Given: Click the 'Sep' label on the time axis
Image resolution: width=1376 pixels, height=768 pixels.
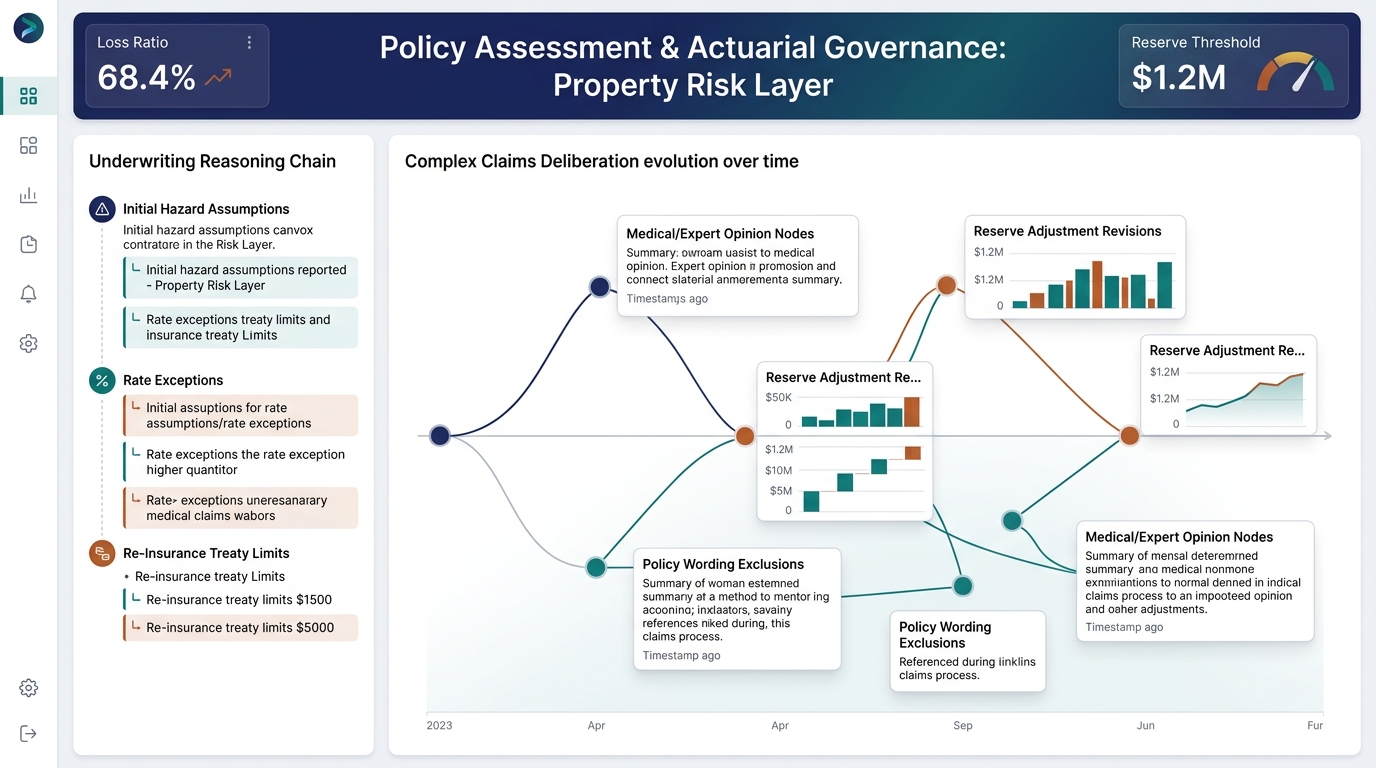Looking at the screenshot, I should click(963, 725).
